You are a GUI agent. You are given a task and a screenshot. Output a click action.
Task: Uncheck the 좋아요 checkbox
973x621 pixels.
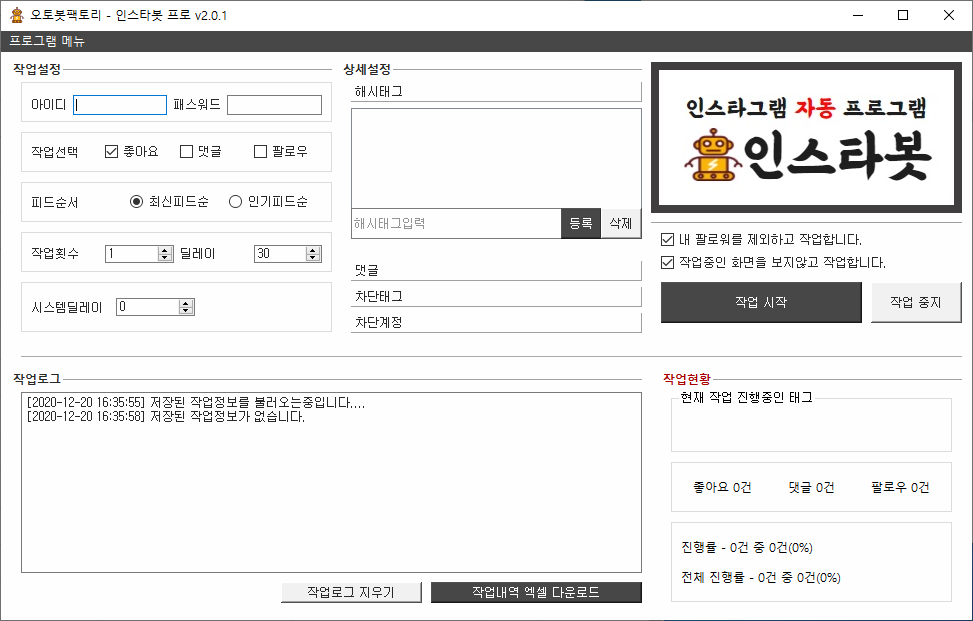click(112, 151)
